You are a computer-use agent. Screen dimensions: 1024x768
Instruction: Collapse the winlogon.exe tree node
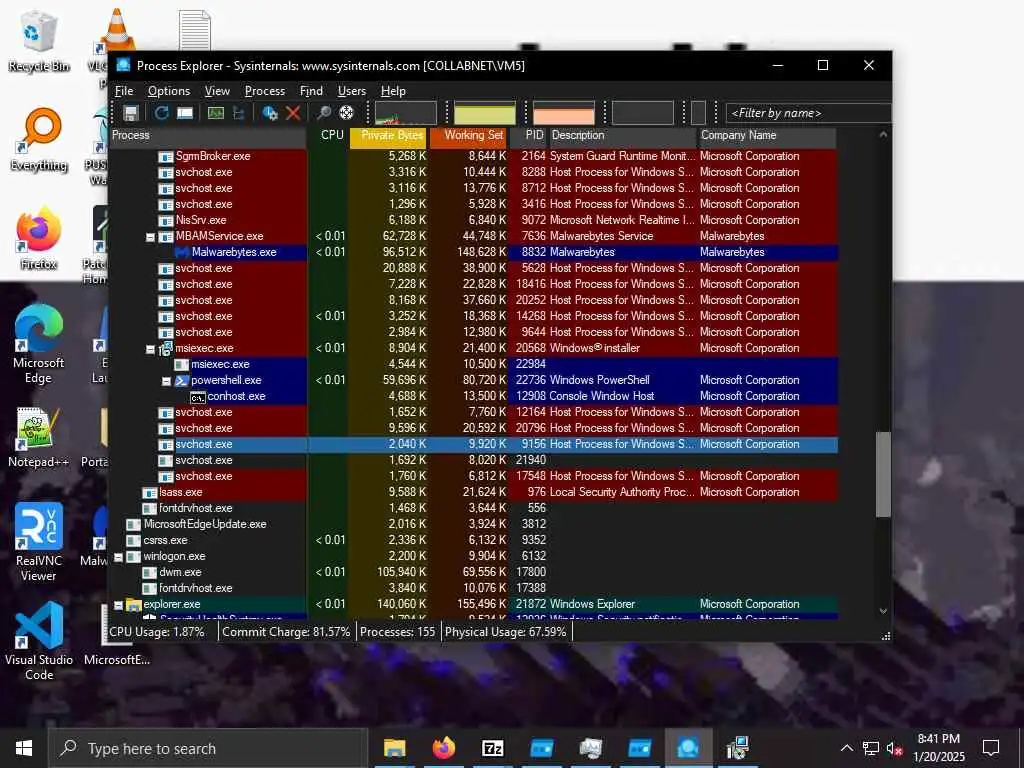118,557
